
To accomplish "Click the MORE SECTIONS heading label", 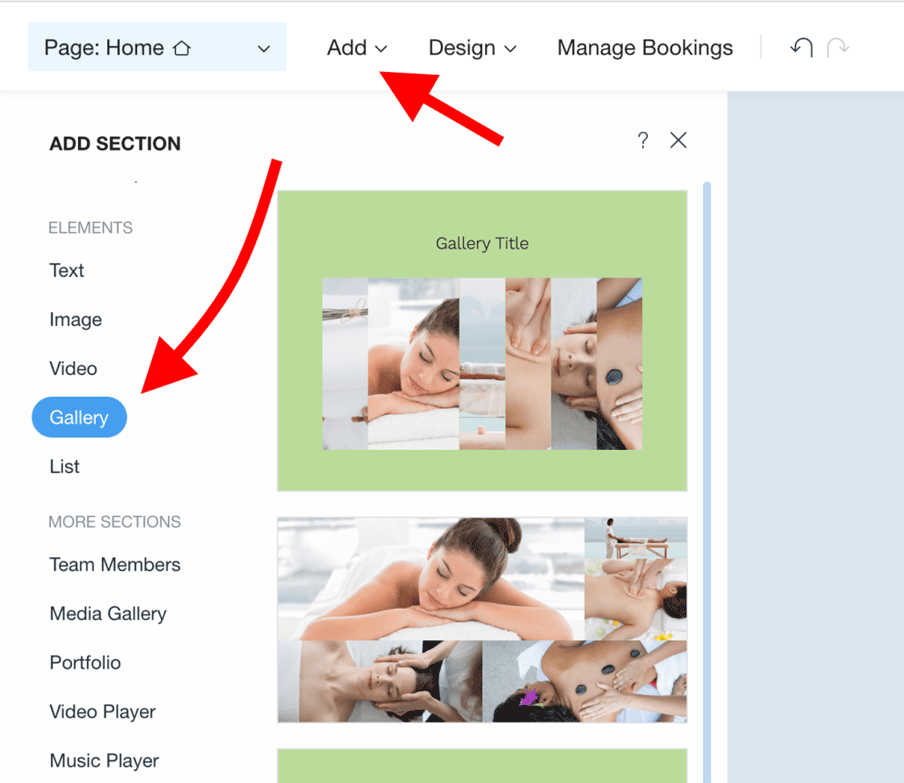I will 114,522.
